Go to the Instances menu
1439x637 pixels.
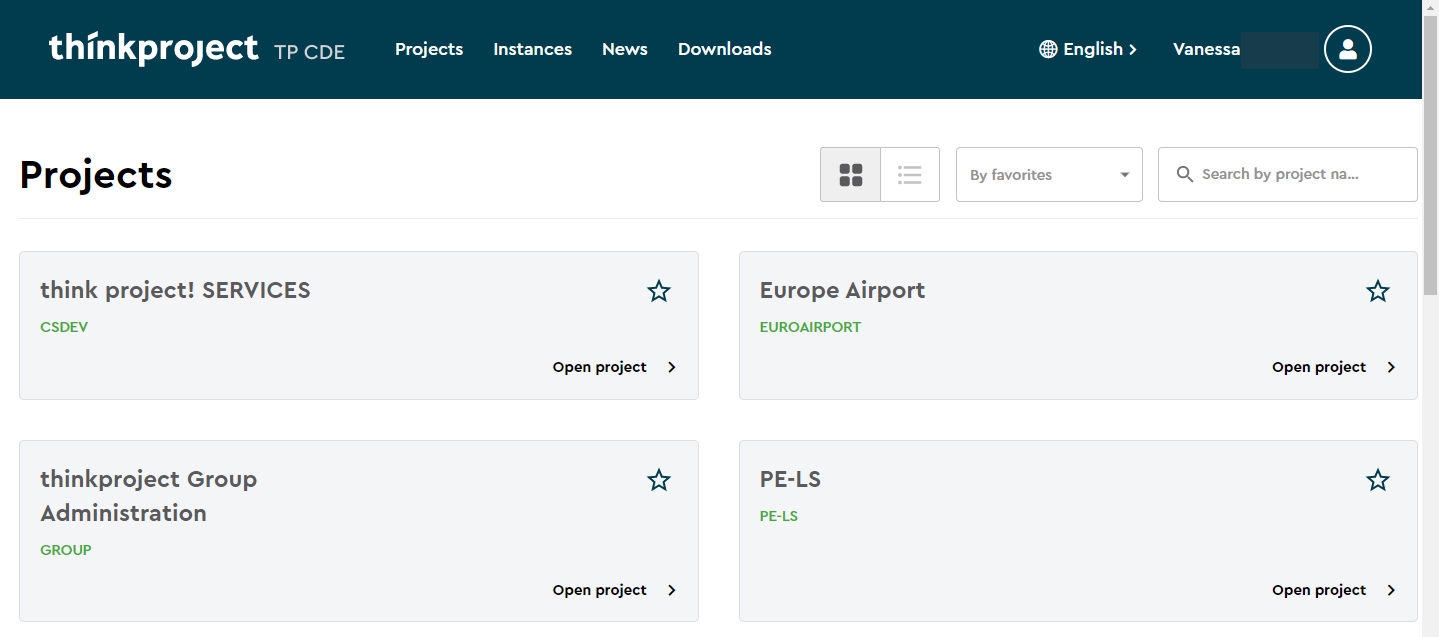point(533,49)
